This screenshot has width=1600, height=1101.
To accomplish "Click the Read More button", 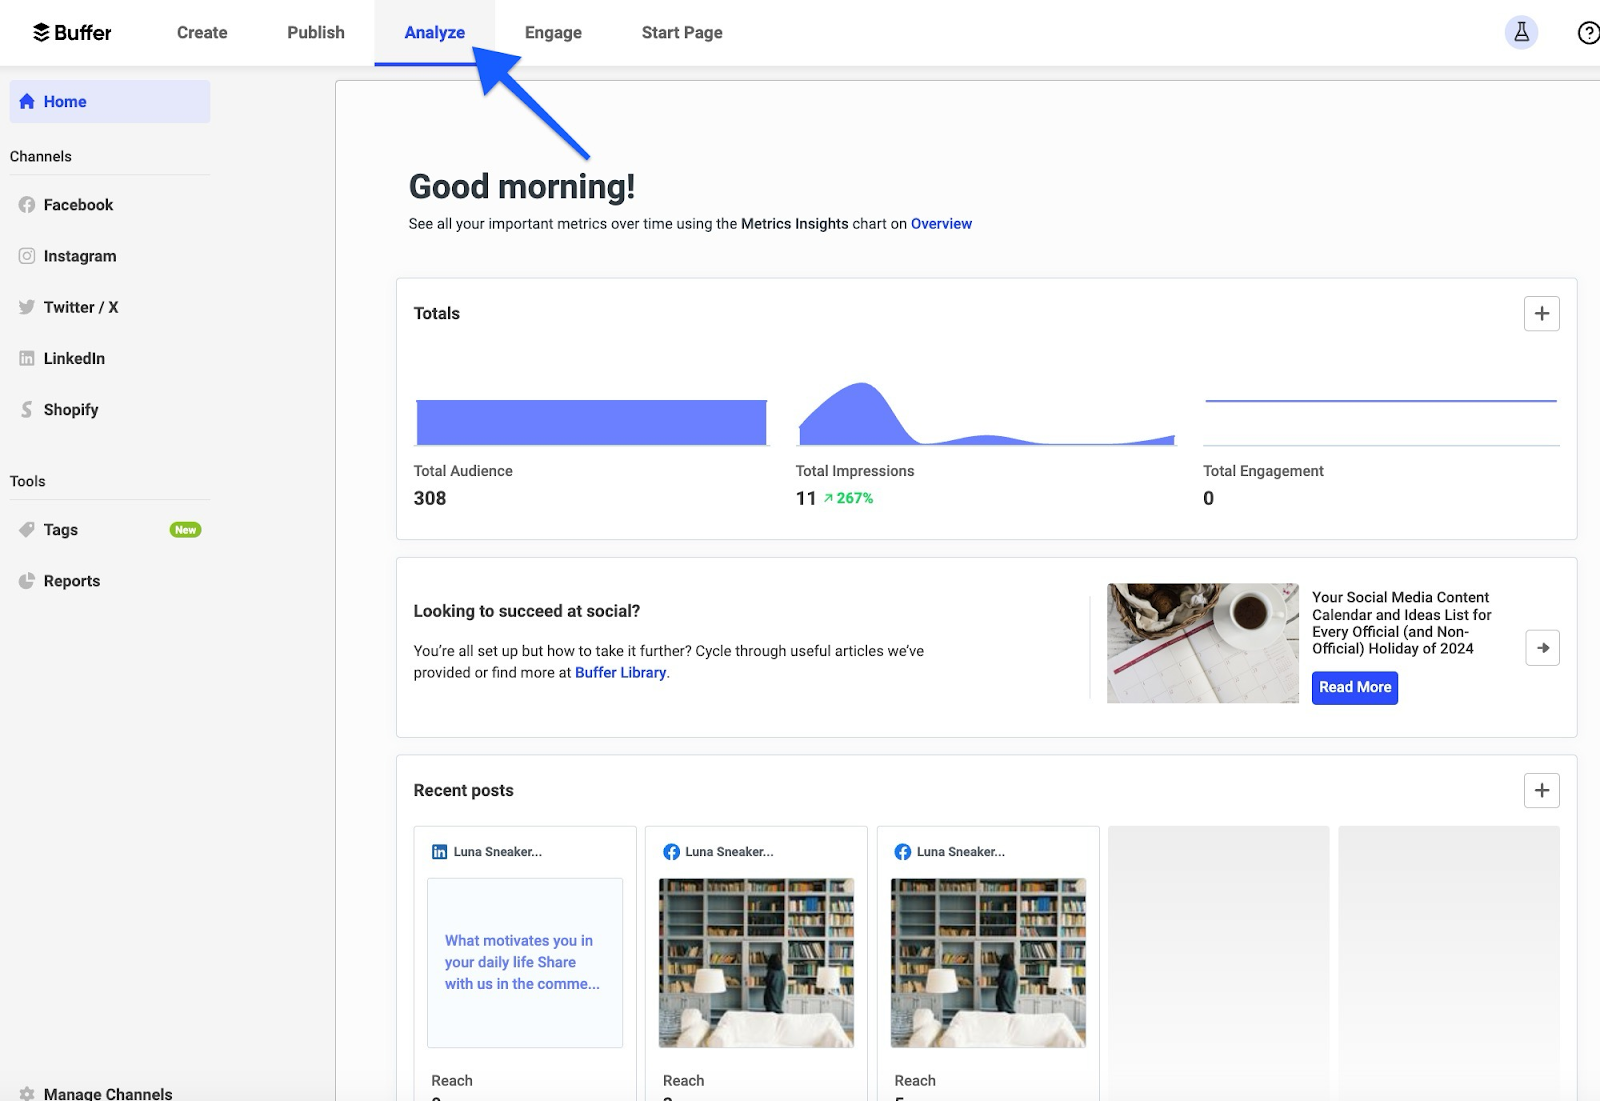I will 1354,687.
